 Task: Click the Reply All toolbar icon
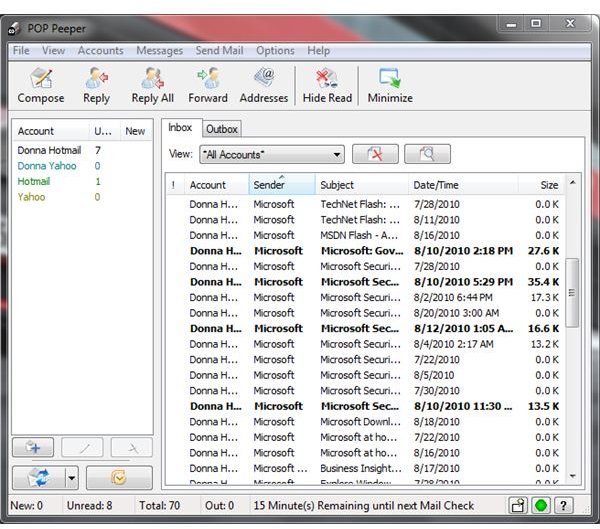click(x=153, y=85)
